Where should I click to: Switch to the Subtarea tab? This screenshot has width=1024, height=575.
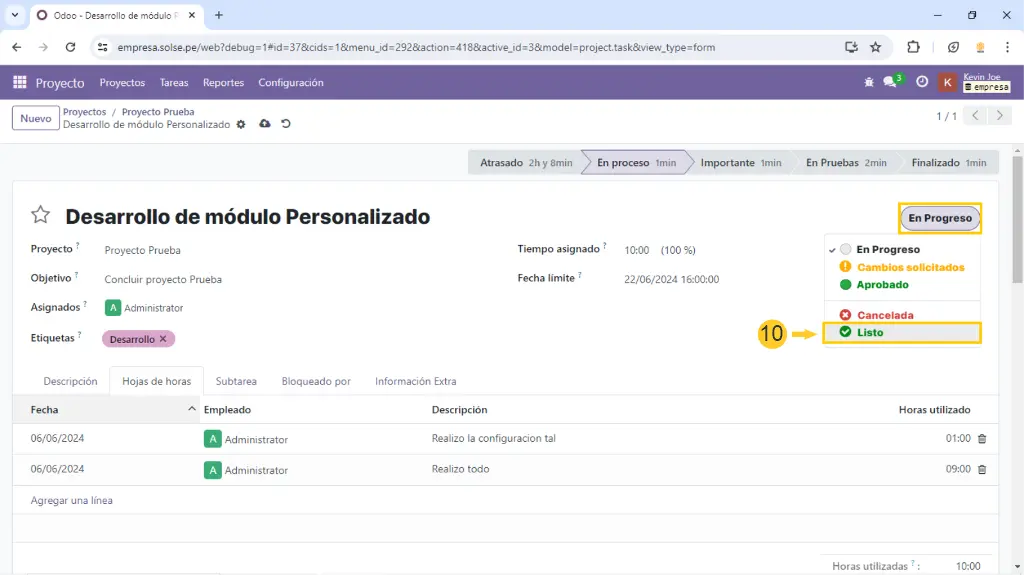(x=236, y=381)
